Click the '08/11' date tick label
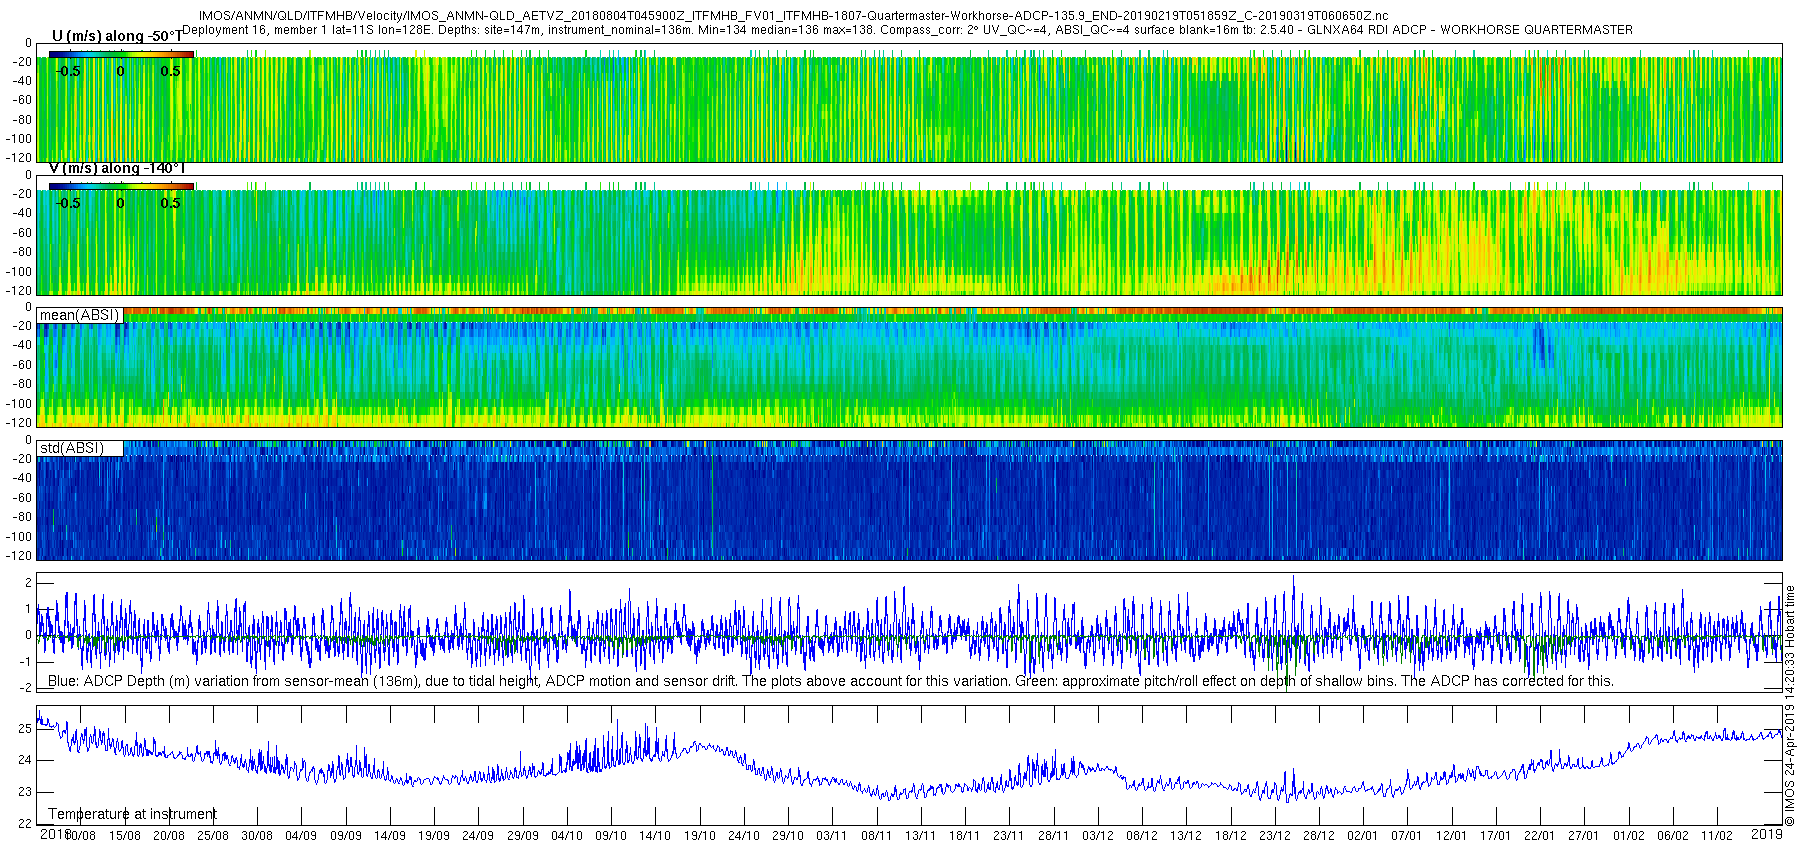The image size is (1800, 850). pos(877,836)
